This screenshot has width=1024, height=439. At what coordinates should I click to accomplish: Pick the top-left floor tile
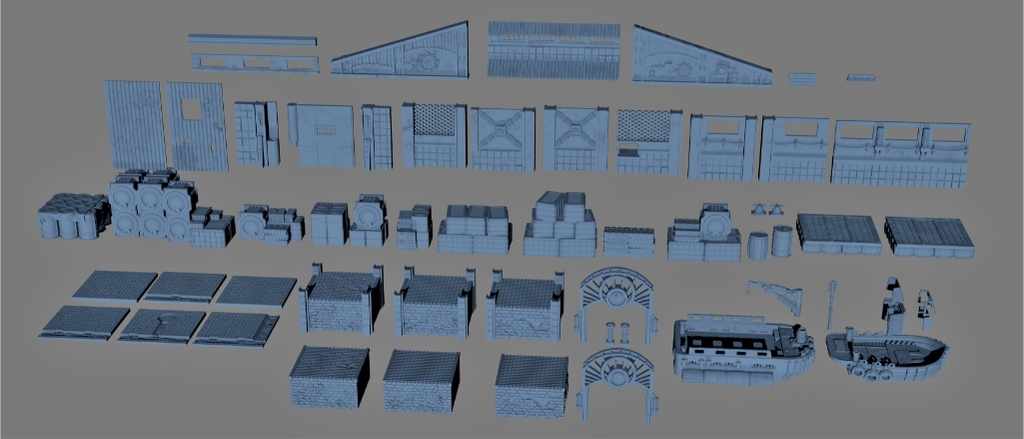click(x=114, y=285)
